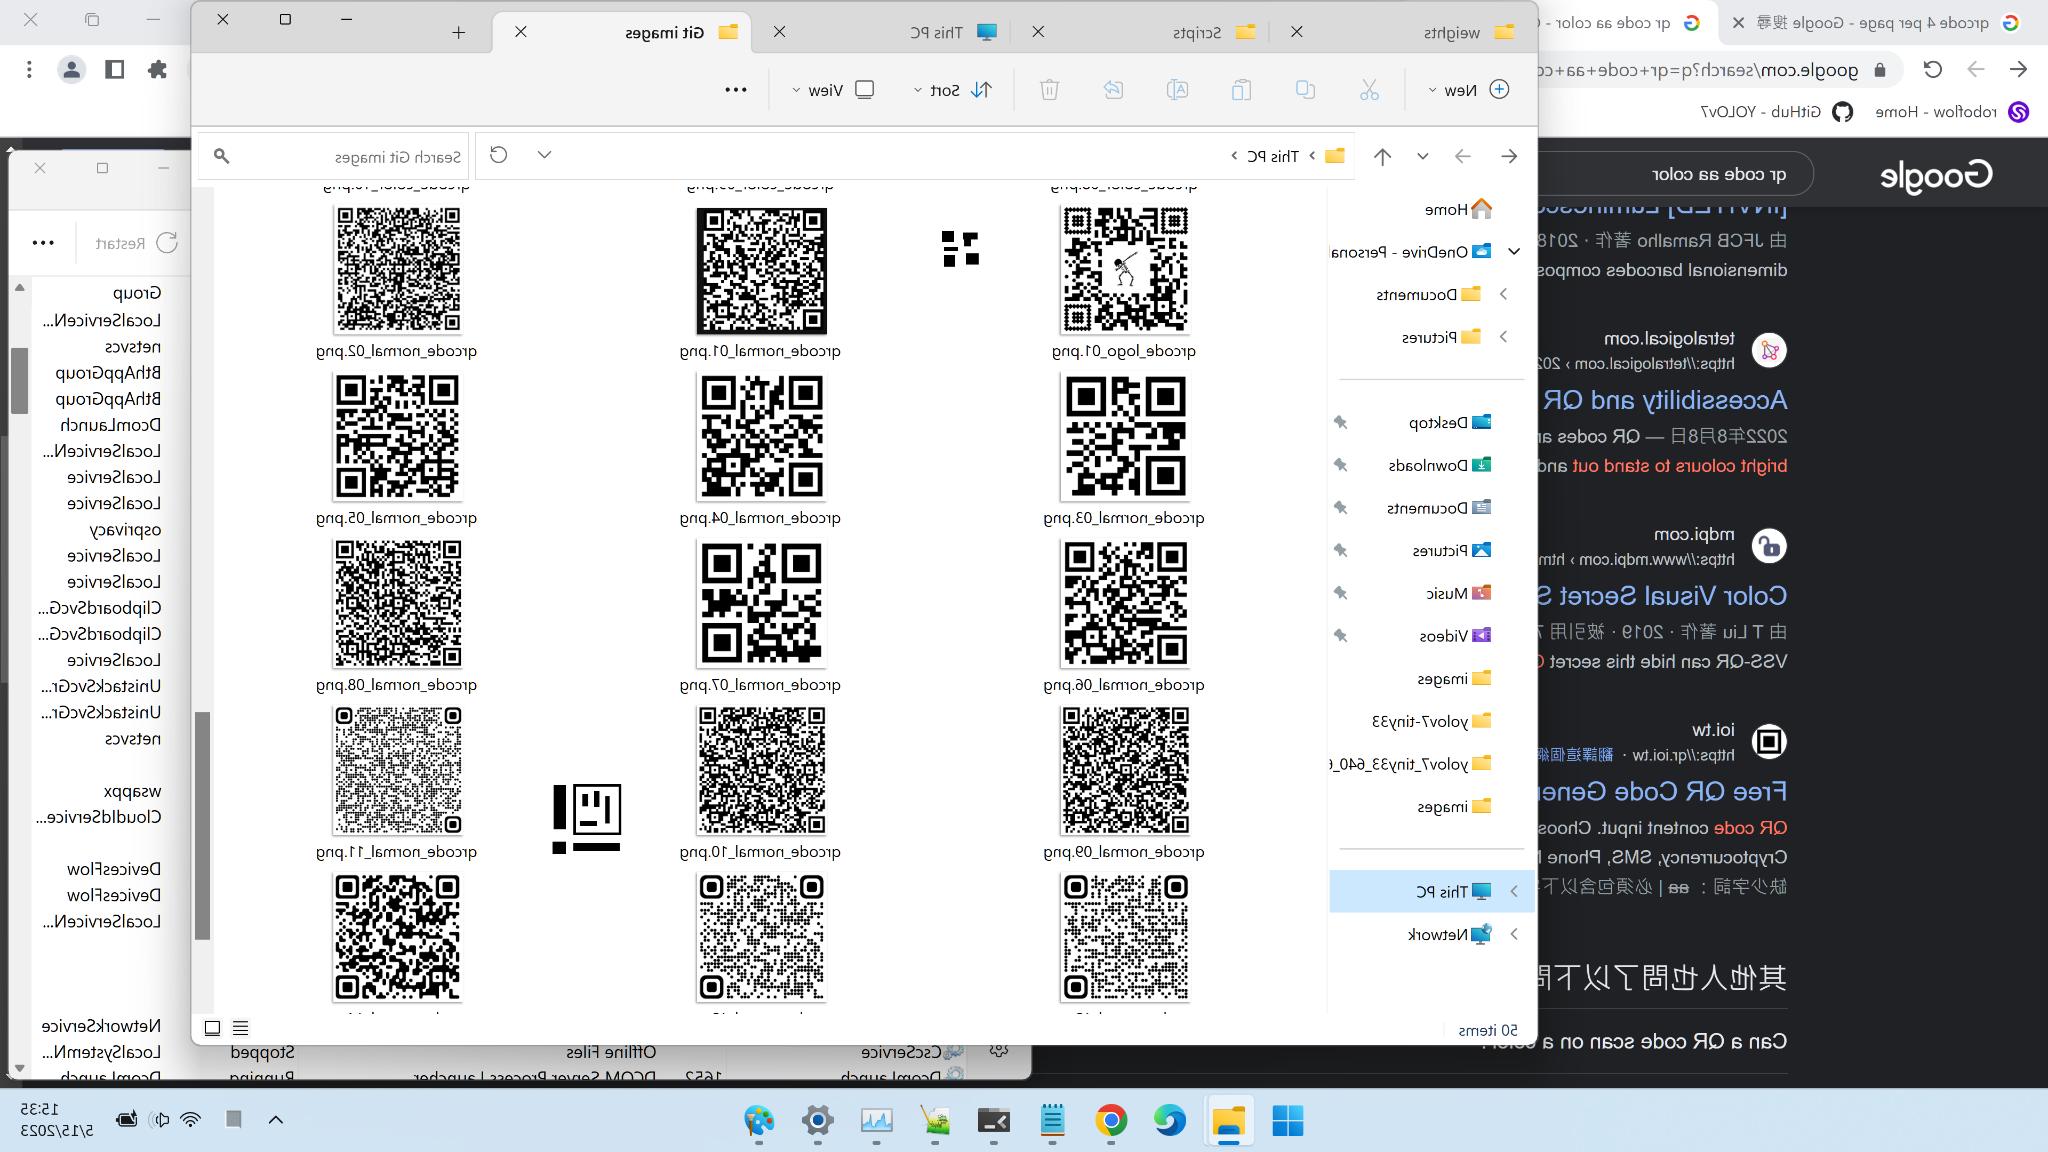Expand the OneDrive Documents folder chevron
This screenshot has width=2048, height=1152.
[1503, 294]
